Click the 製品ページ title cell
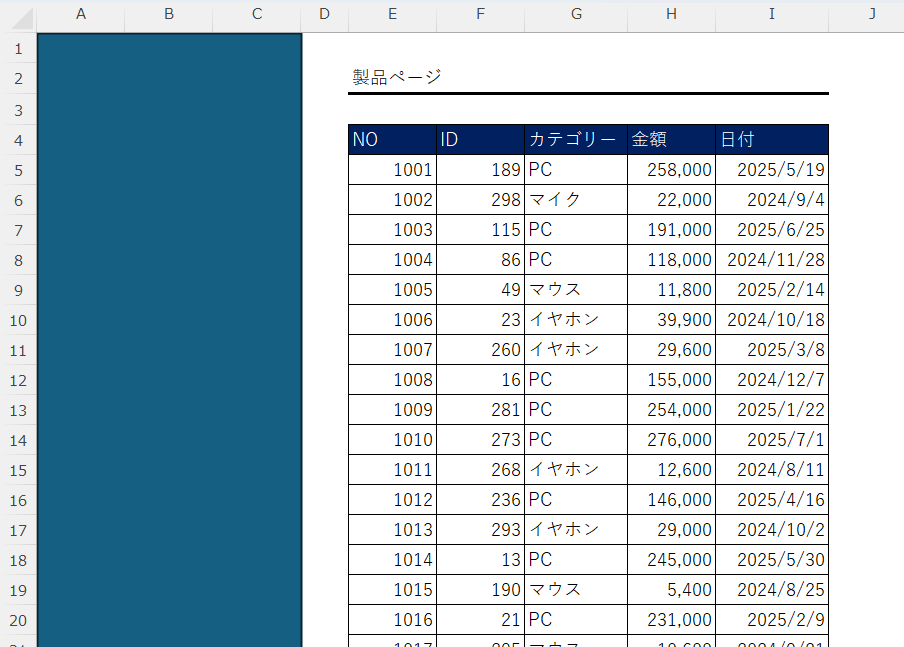Viewport: 904px width, 647px height. (x=396, y=77)
